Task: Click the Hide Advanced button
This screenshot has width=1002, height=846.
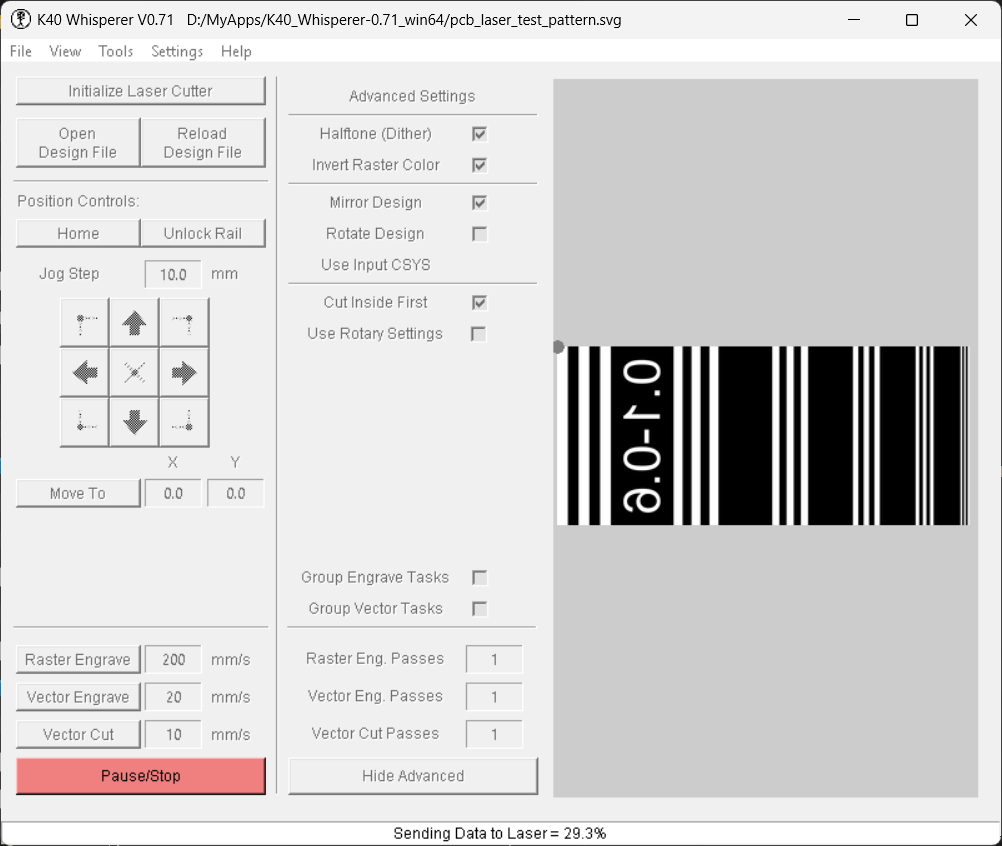Action: (413, 776)
